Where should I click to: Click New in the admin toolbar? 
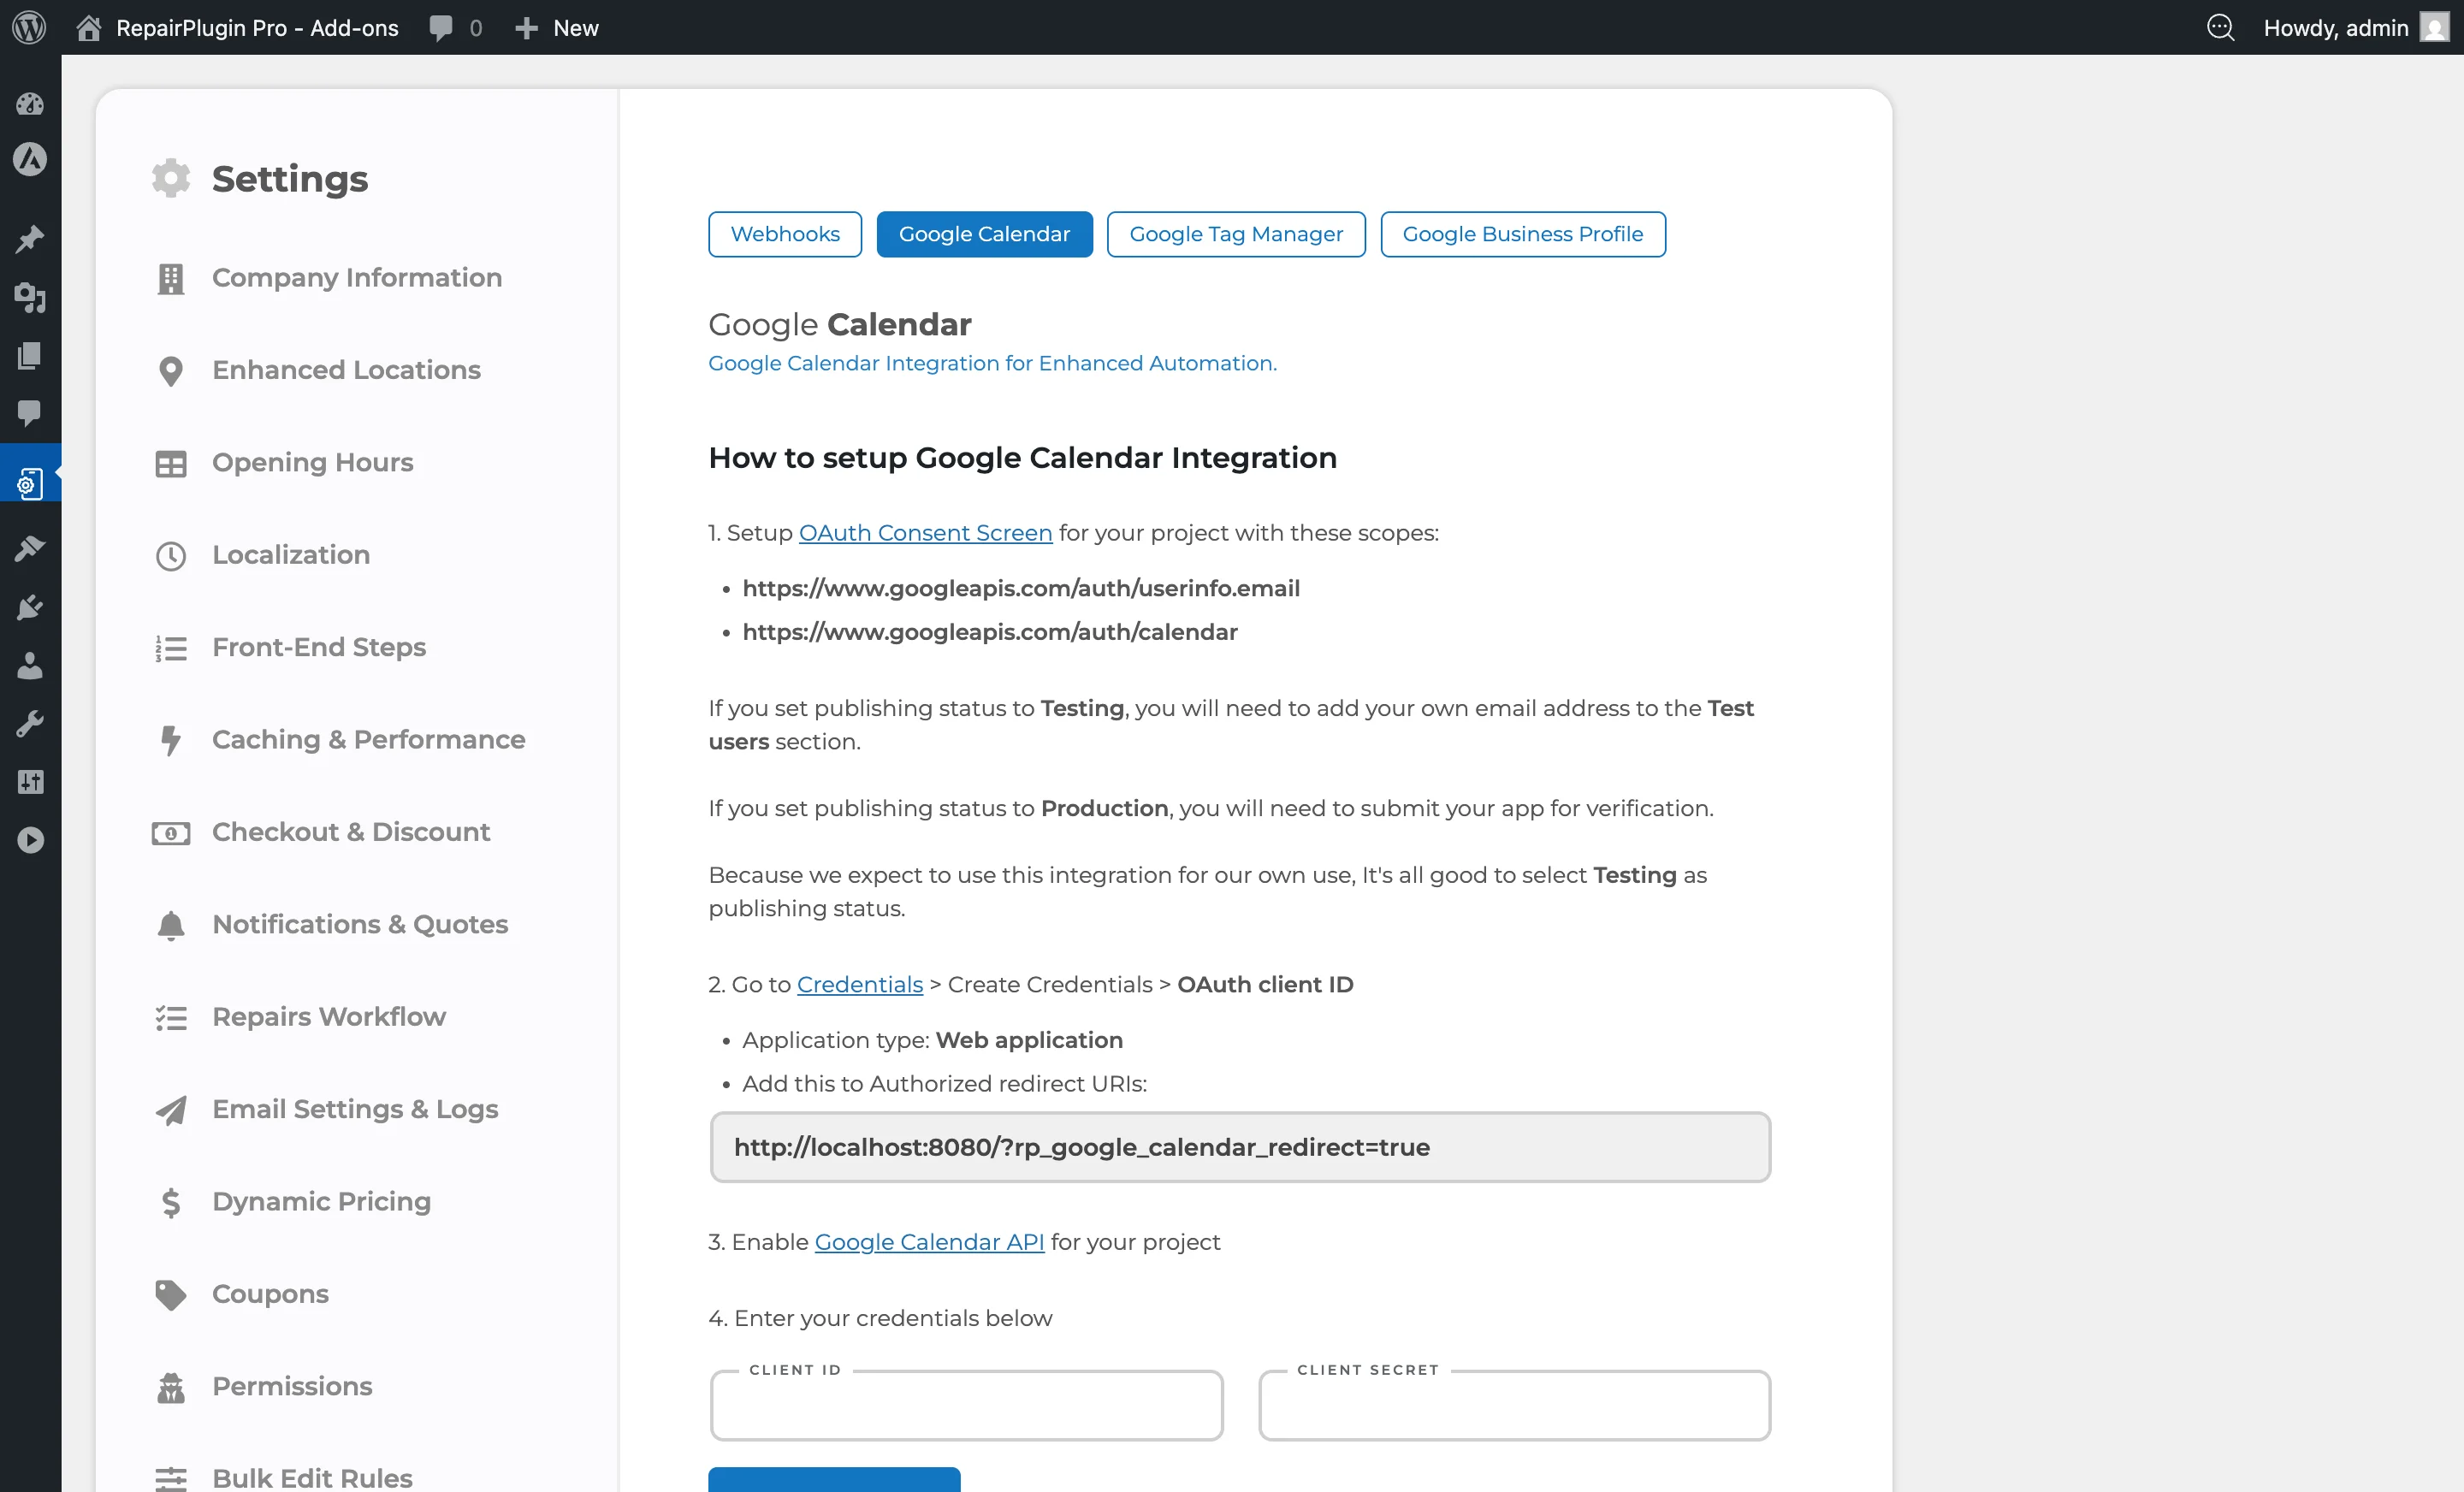tap(557, 27)
